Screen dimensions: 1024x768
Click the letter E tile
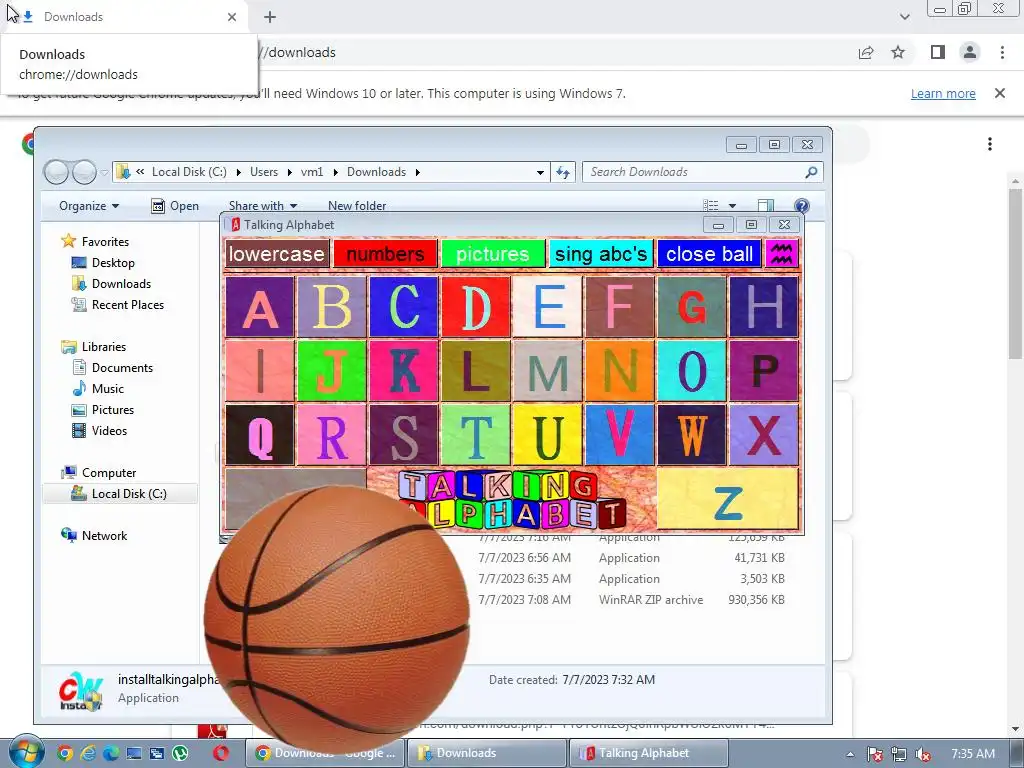[547, 306]
